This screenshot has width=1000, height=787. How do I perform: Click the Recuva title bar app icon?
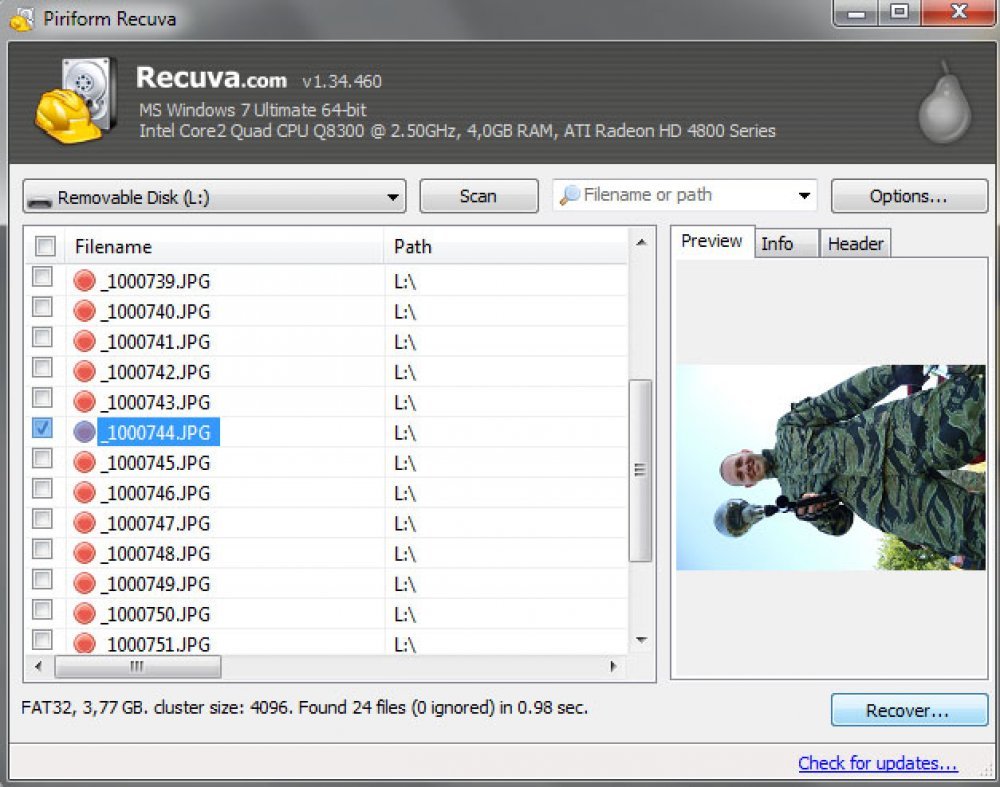coord(22,18)
